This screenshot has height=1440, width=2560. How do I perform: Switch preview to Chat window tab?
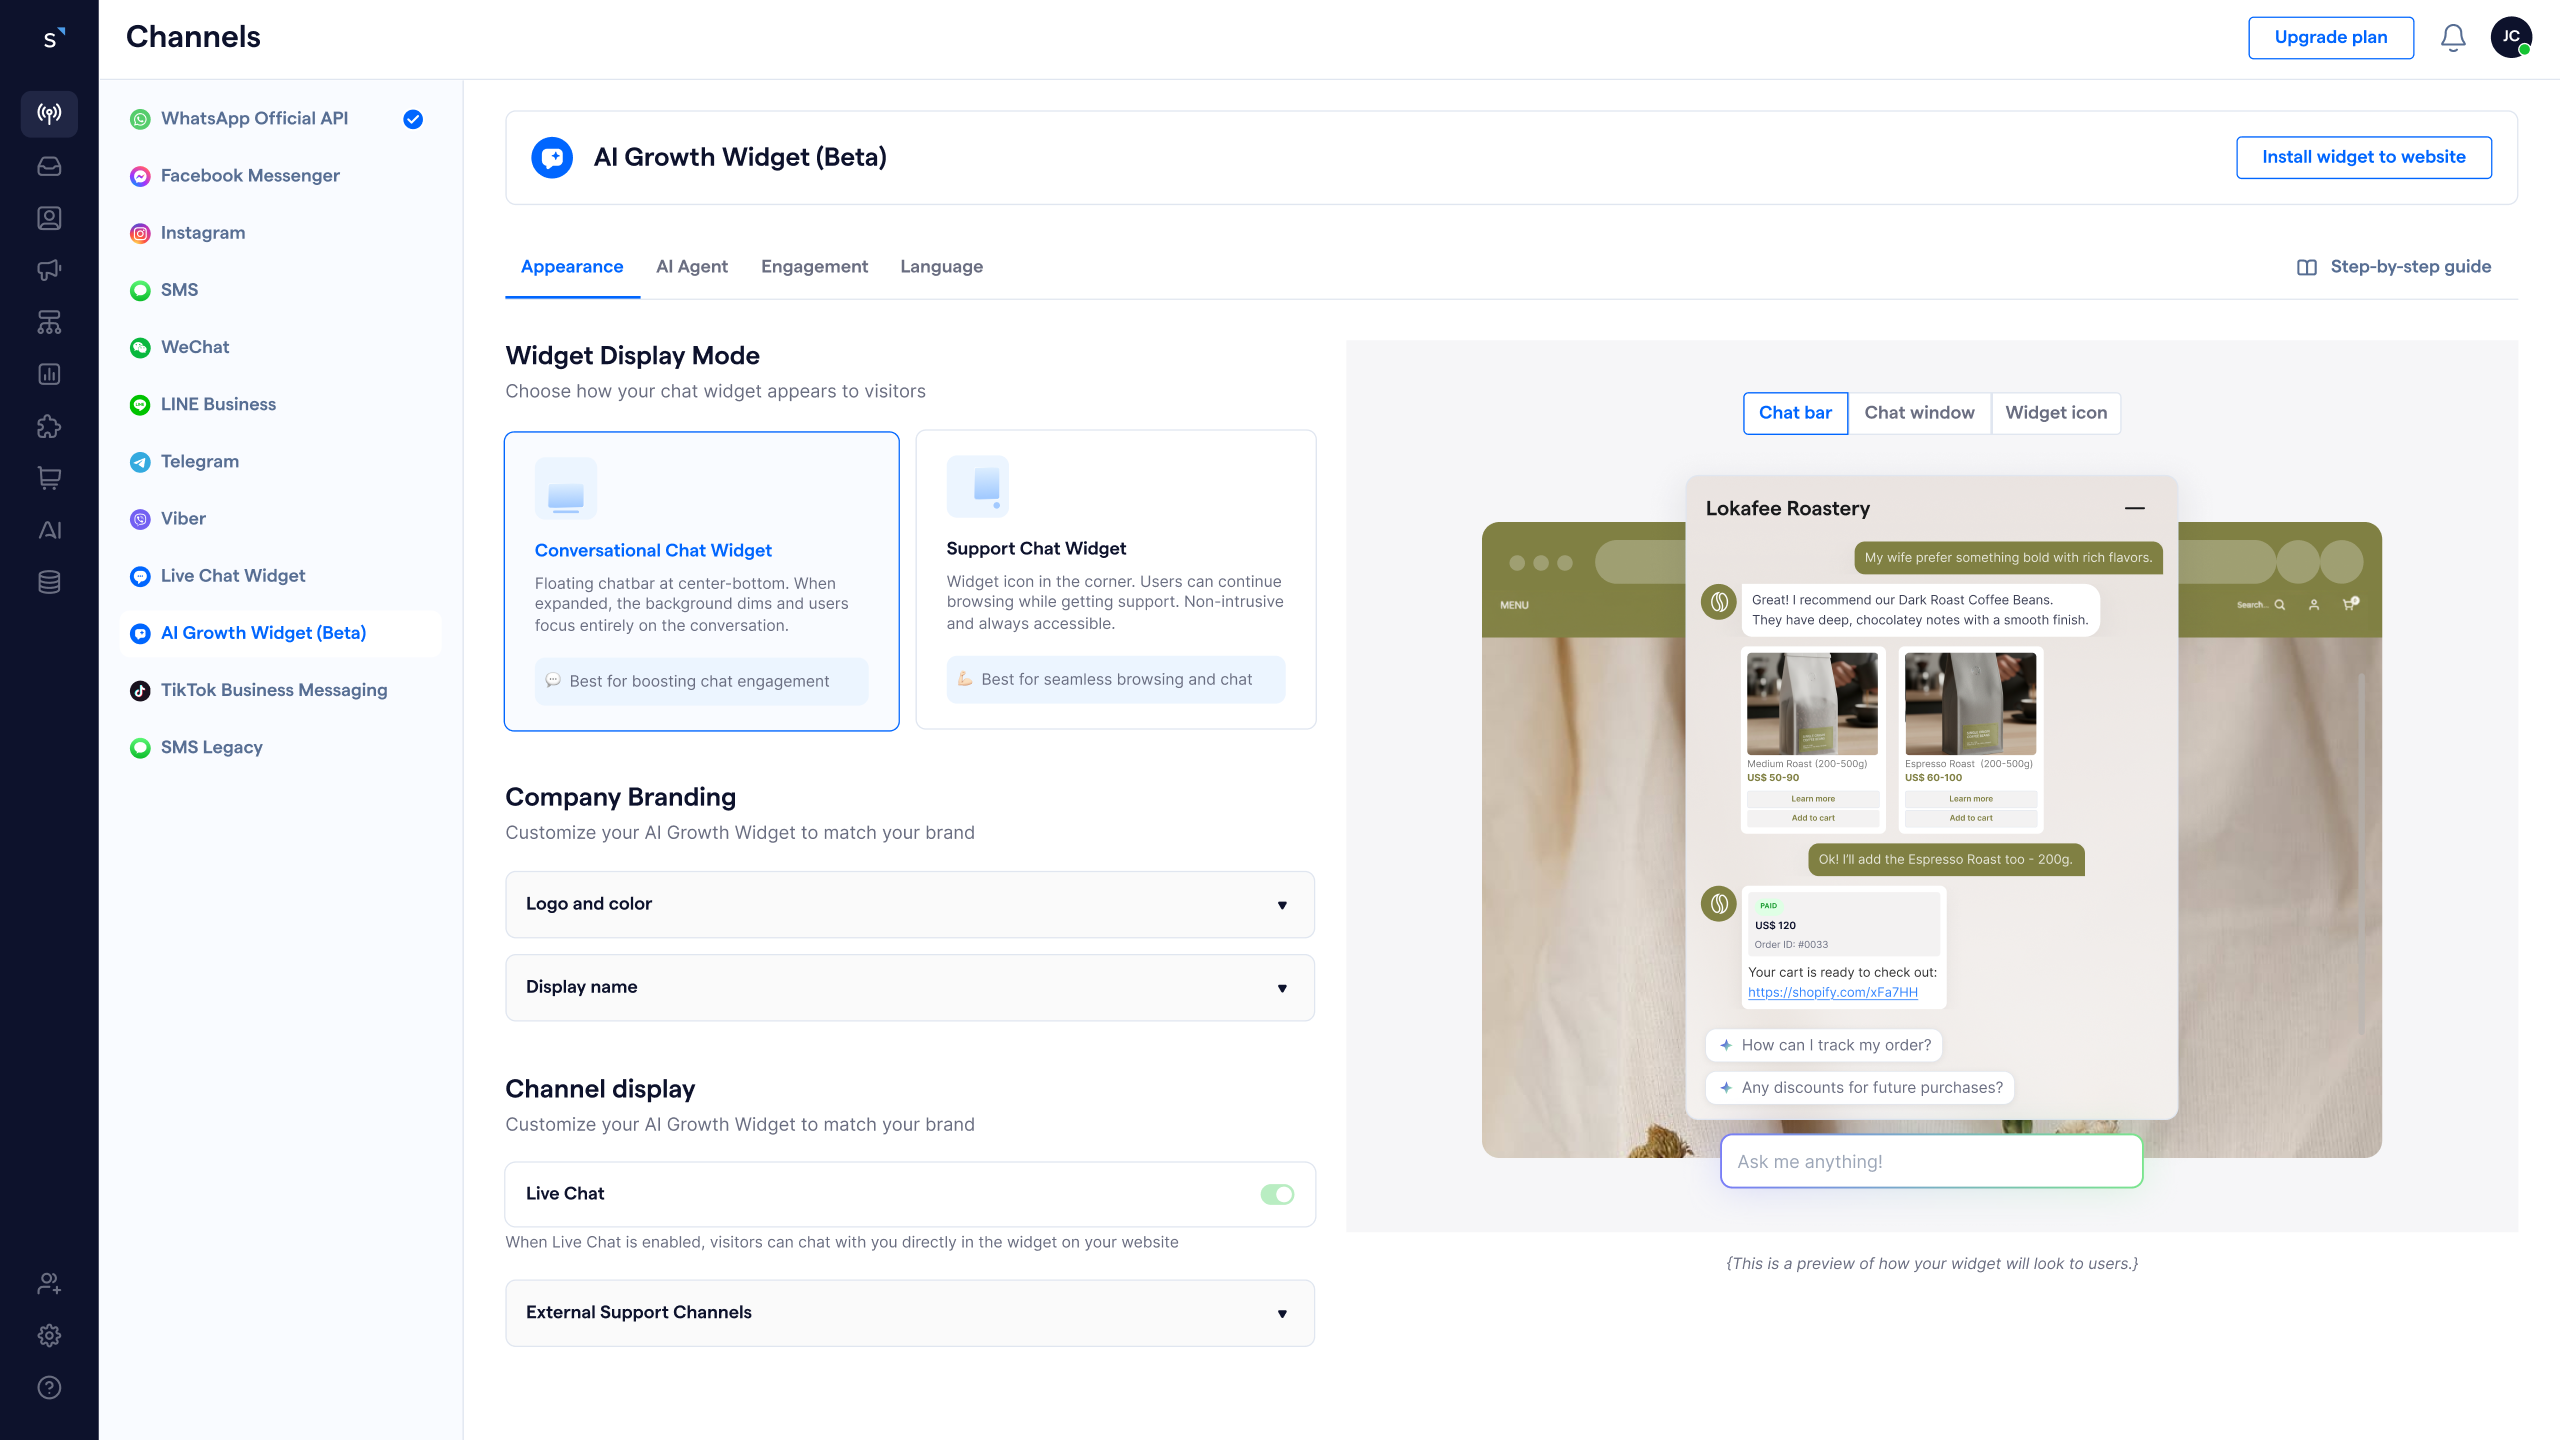click(x=1918, y=413)
